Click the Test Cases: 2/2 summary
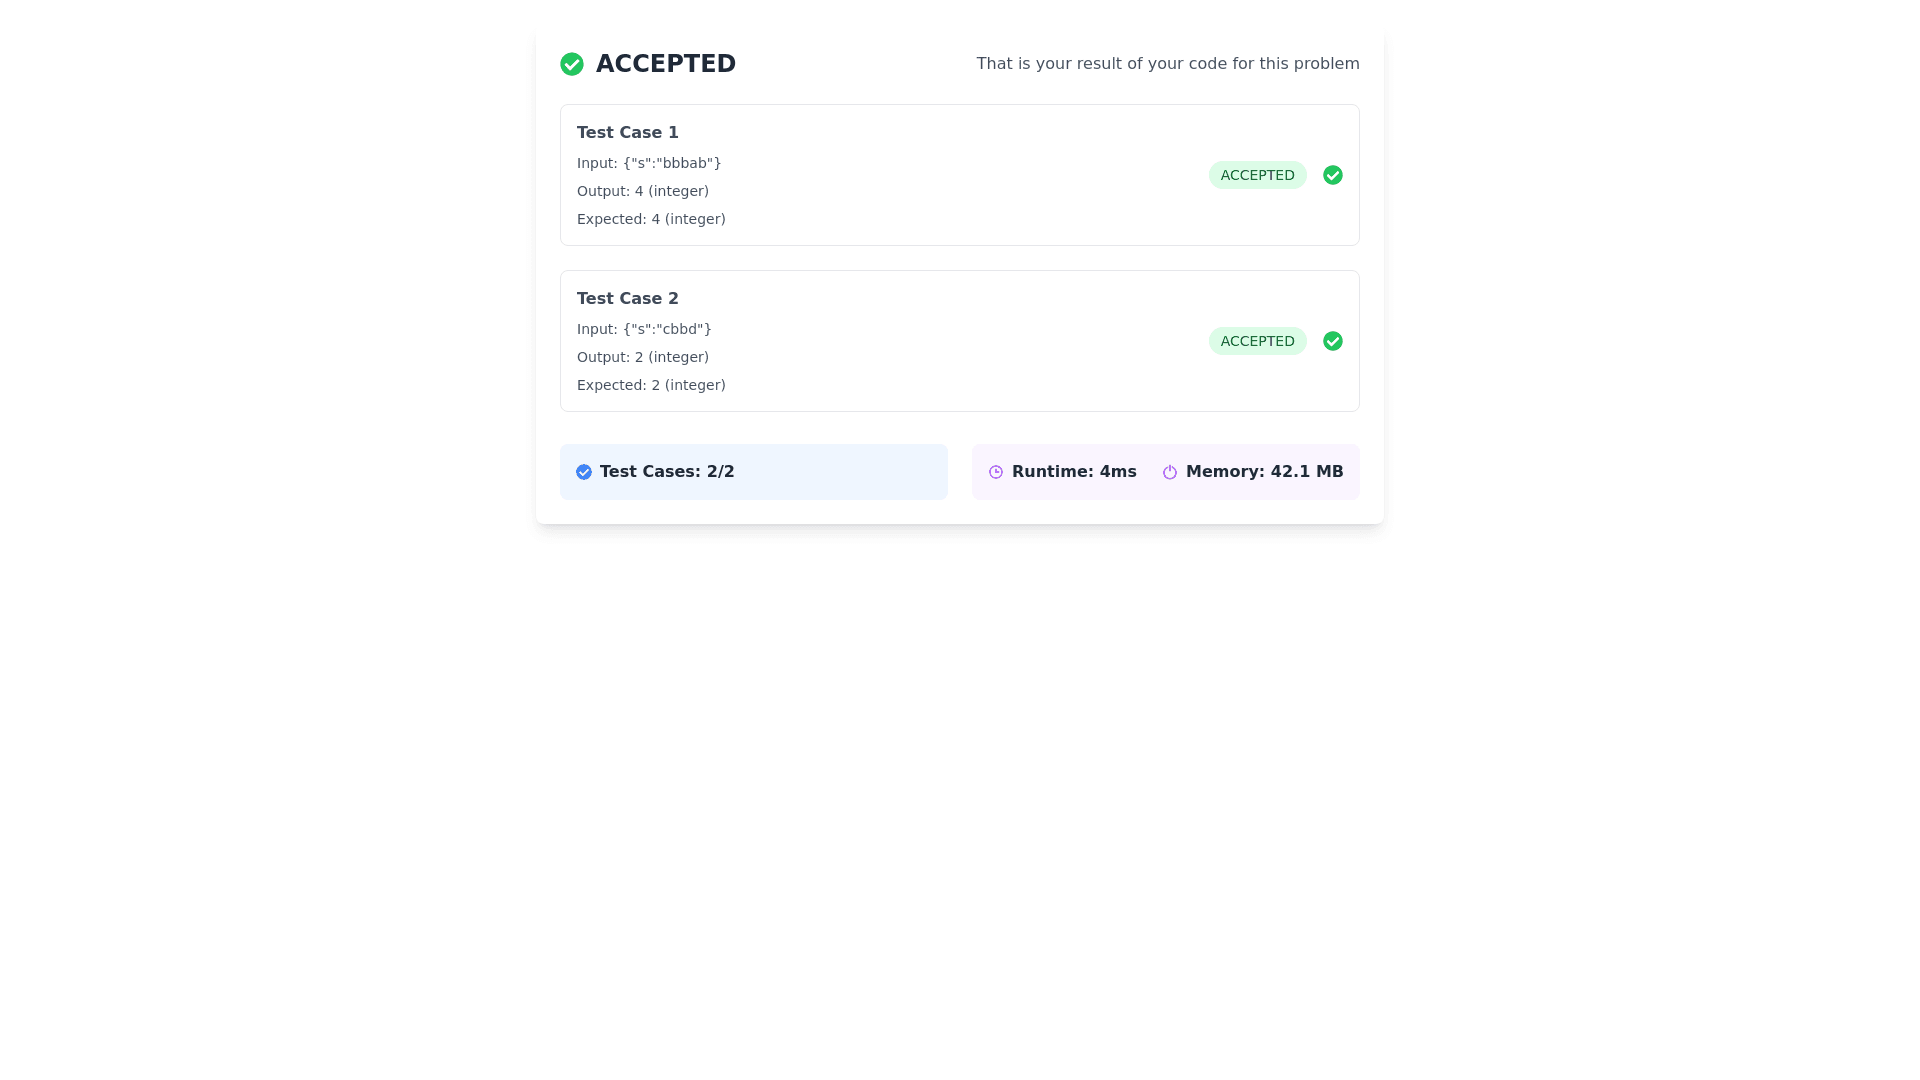 (x=666, y=472)
